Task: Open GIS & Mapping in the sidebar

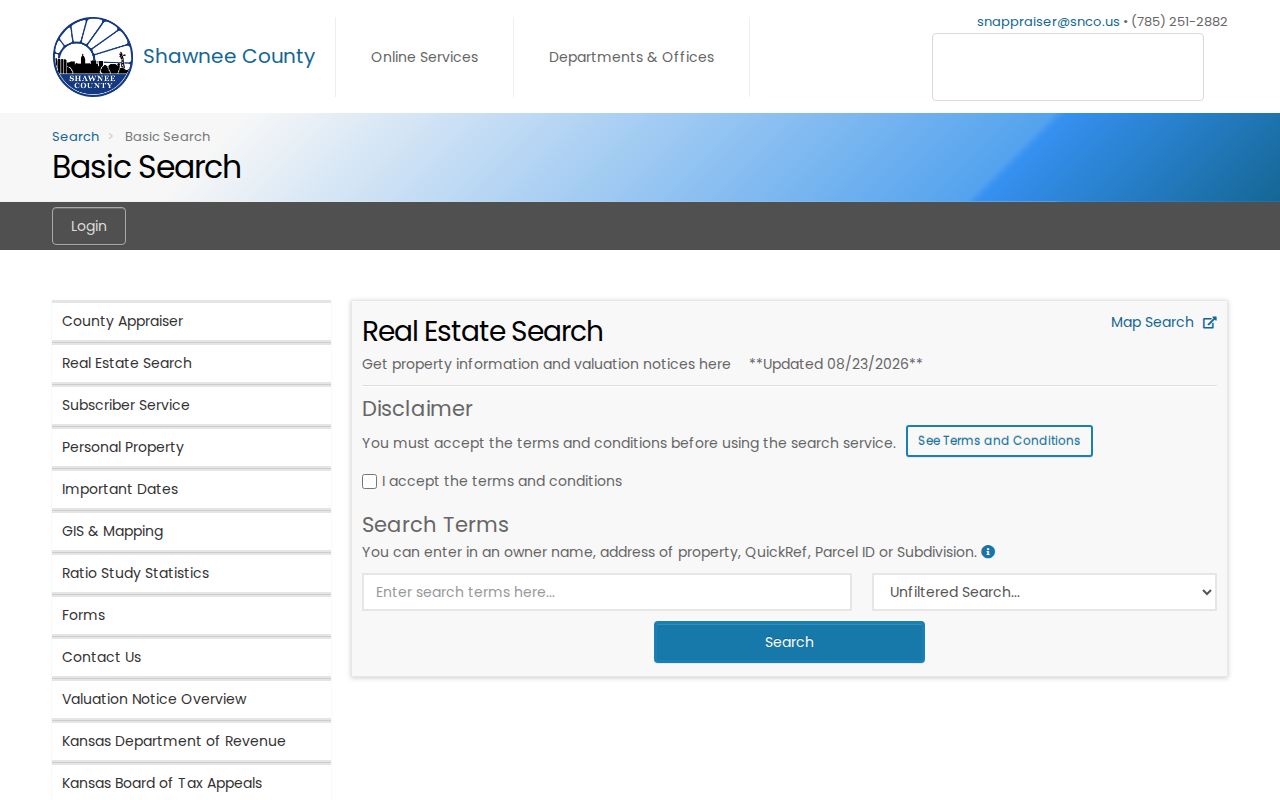Action: point(191,531)
